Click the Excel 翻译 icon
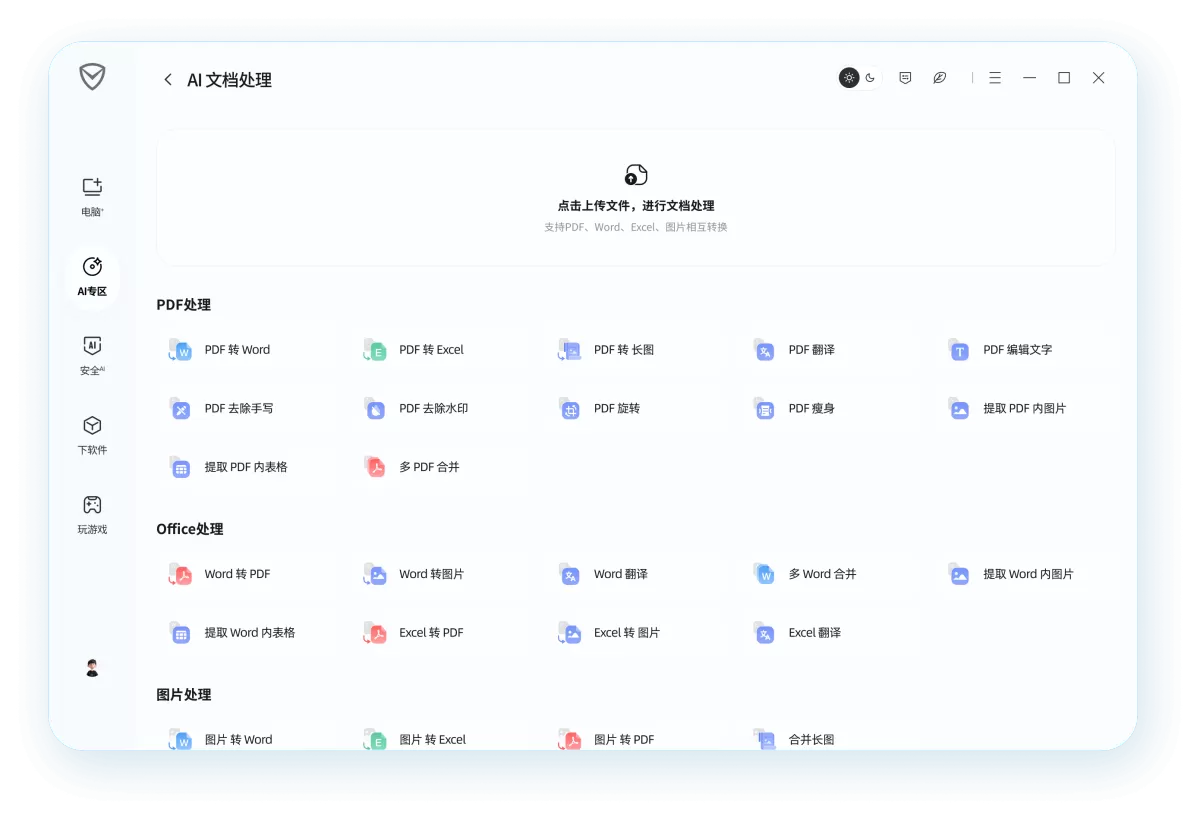Screen dimensions: 1200x820 (x=764, y=633)
